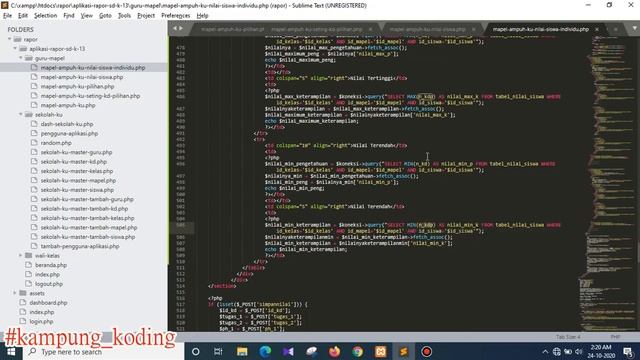This screenshot has width=640, height=360.
Task: Close the mapel-ampuh-ku-seting-kd-pilihan.php tab
Action: [x=371, y=29]
